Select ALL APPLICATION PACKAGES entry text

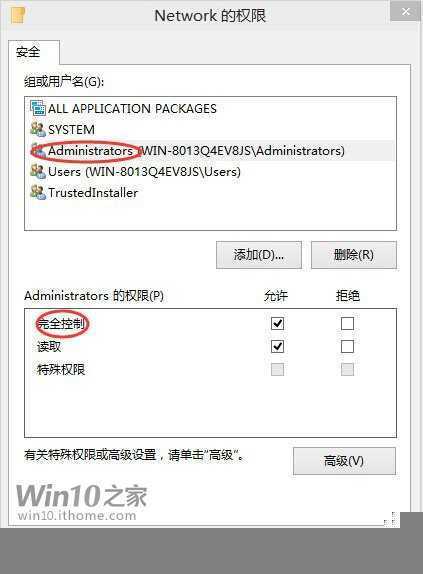pos(132,109)
